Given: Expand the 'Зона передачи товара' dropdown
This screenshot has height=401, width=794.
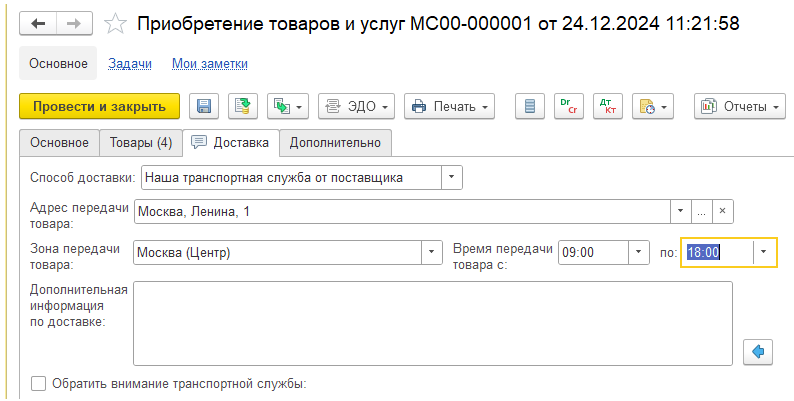Looking at the screenshot, I should (x=432, y=253).
